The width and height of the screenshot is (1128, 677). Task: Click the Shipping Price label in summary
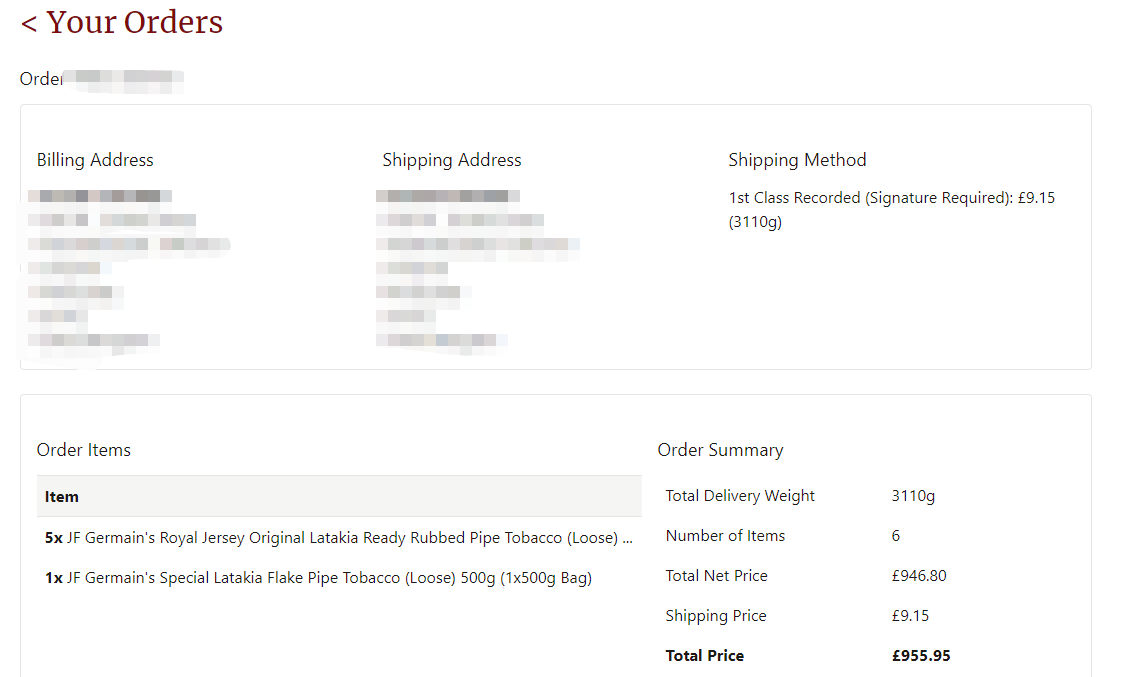click(716, 616)
